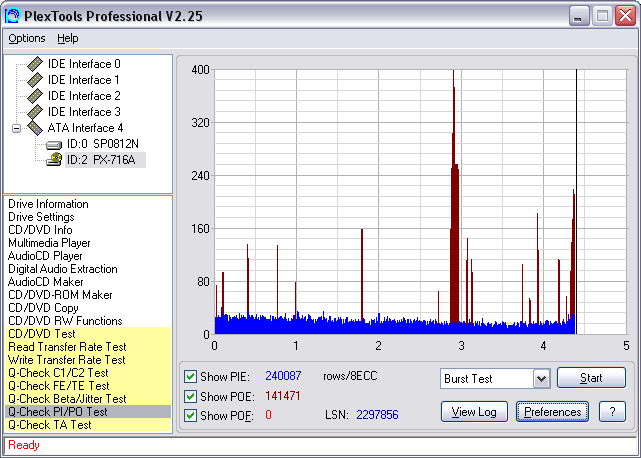The height and width of the screenshot is (458, 641).
Task: Select the ID:0 SP0812N drive
Action: tap(103, 144)
